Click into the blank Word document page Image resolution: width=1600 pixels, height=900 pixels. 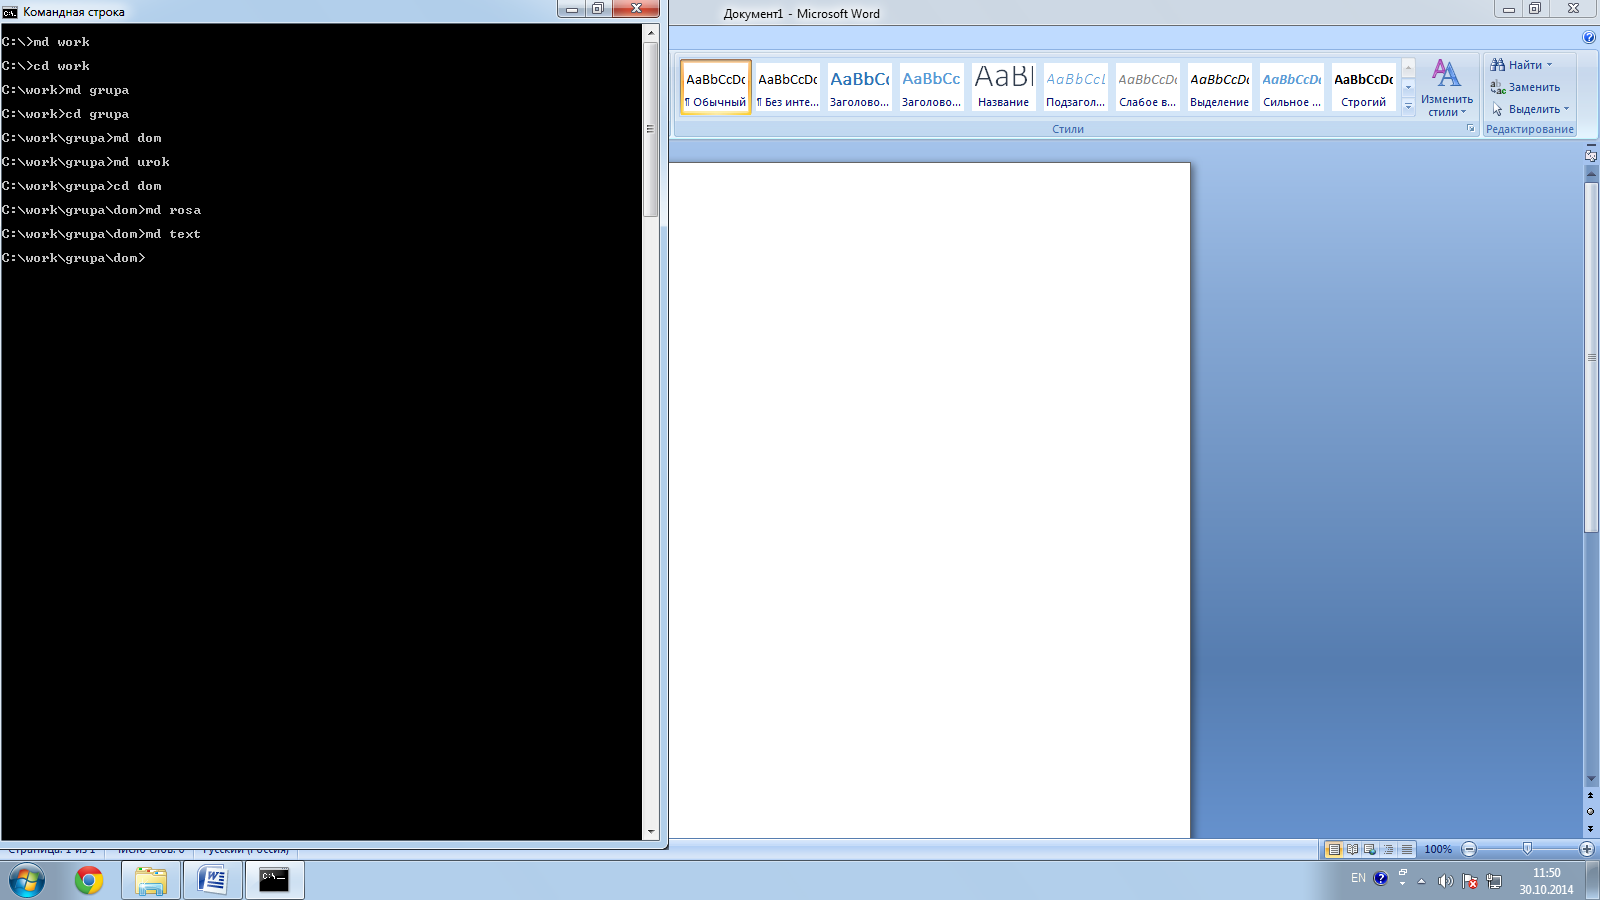click(929, 500)
